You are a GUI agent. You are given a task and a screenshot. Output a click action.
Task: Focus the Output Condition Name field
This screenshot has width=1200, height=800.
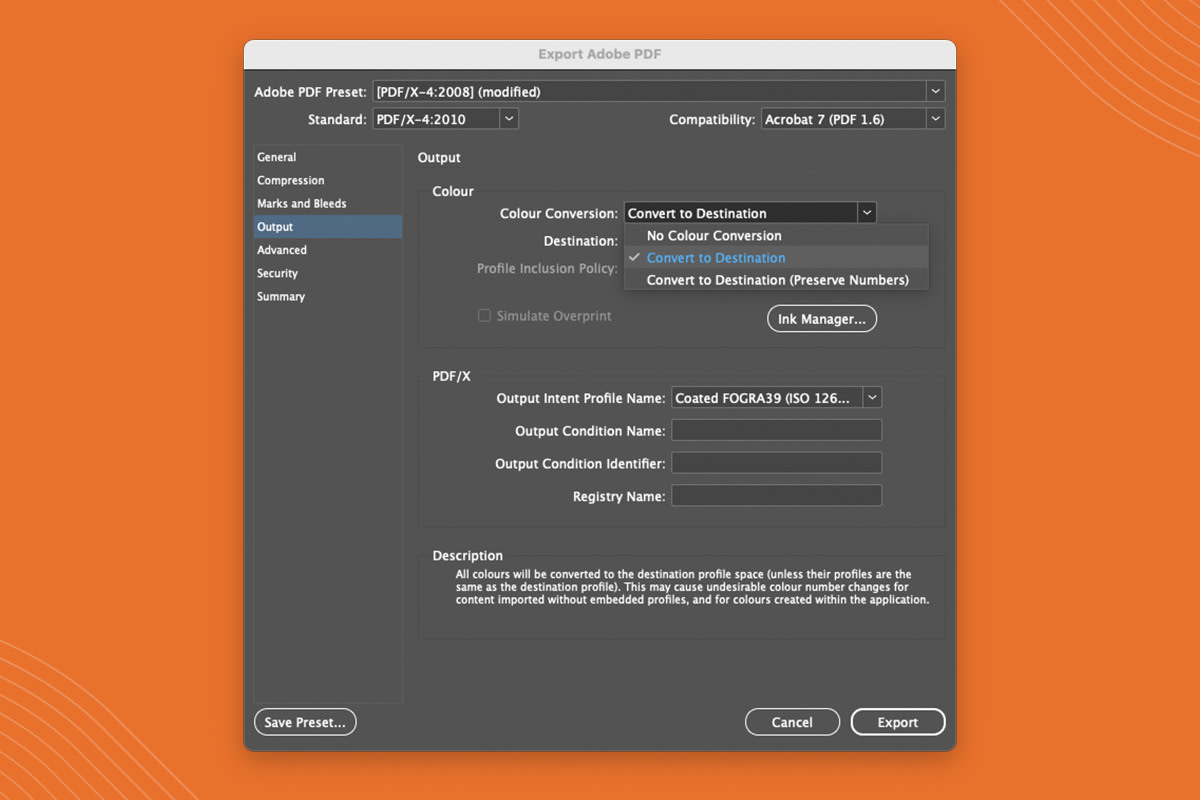[x=776, y=431]
